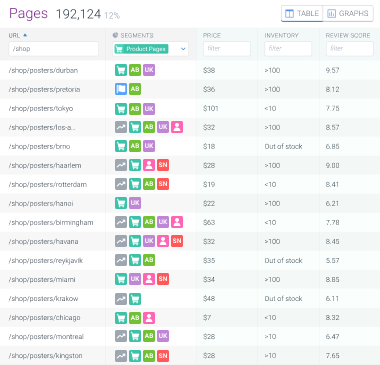Click the SN badge in the havana row
Screen dimensions: 380x365
pos(177,241)
